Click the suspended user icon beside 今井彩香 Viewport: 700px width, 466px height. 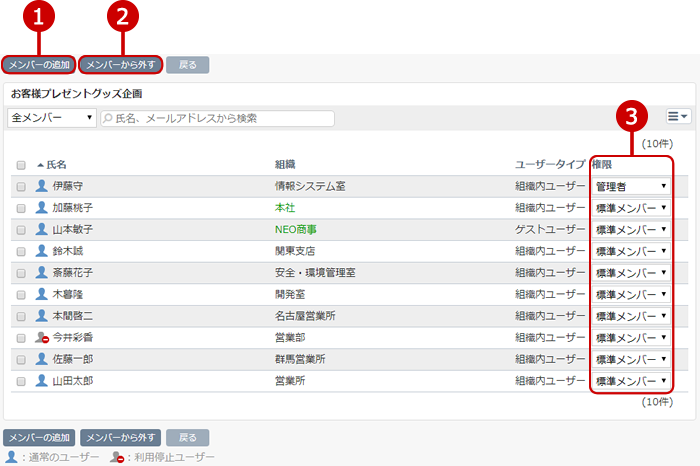click(42, 338)
